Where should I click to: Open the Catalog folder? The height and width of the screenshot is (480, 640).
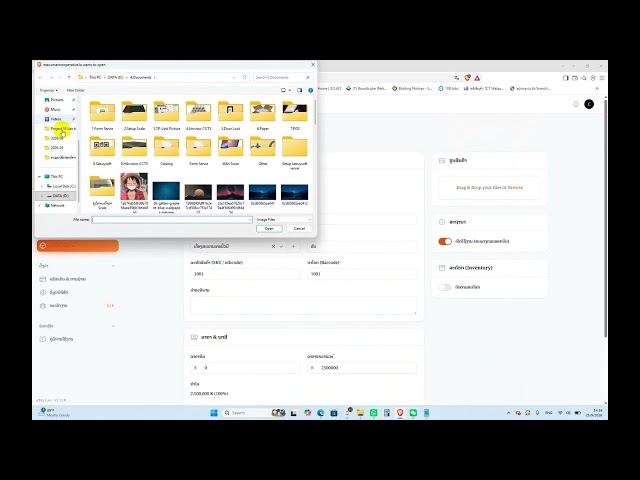(167, 151)
